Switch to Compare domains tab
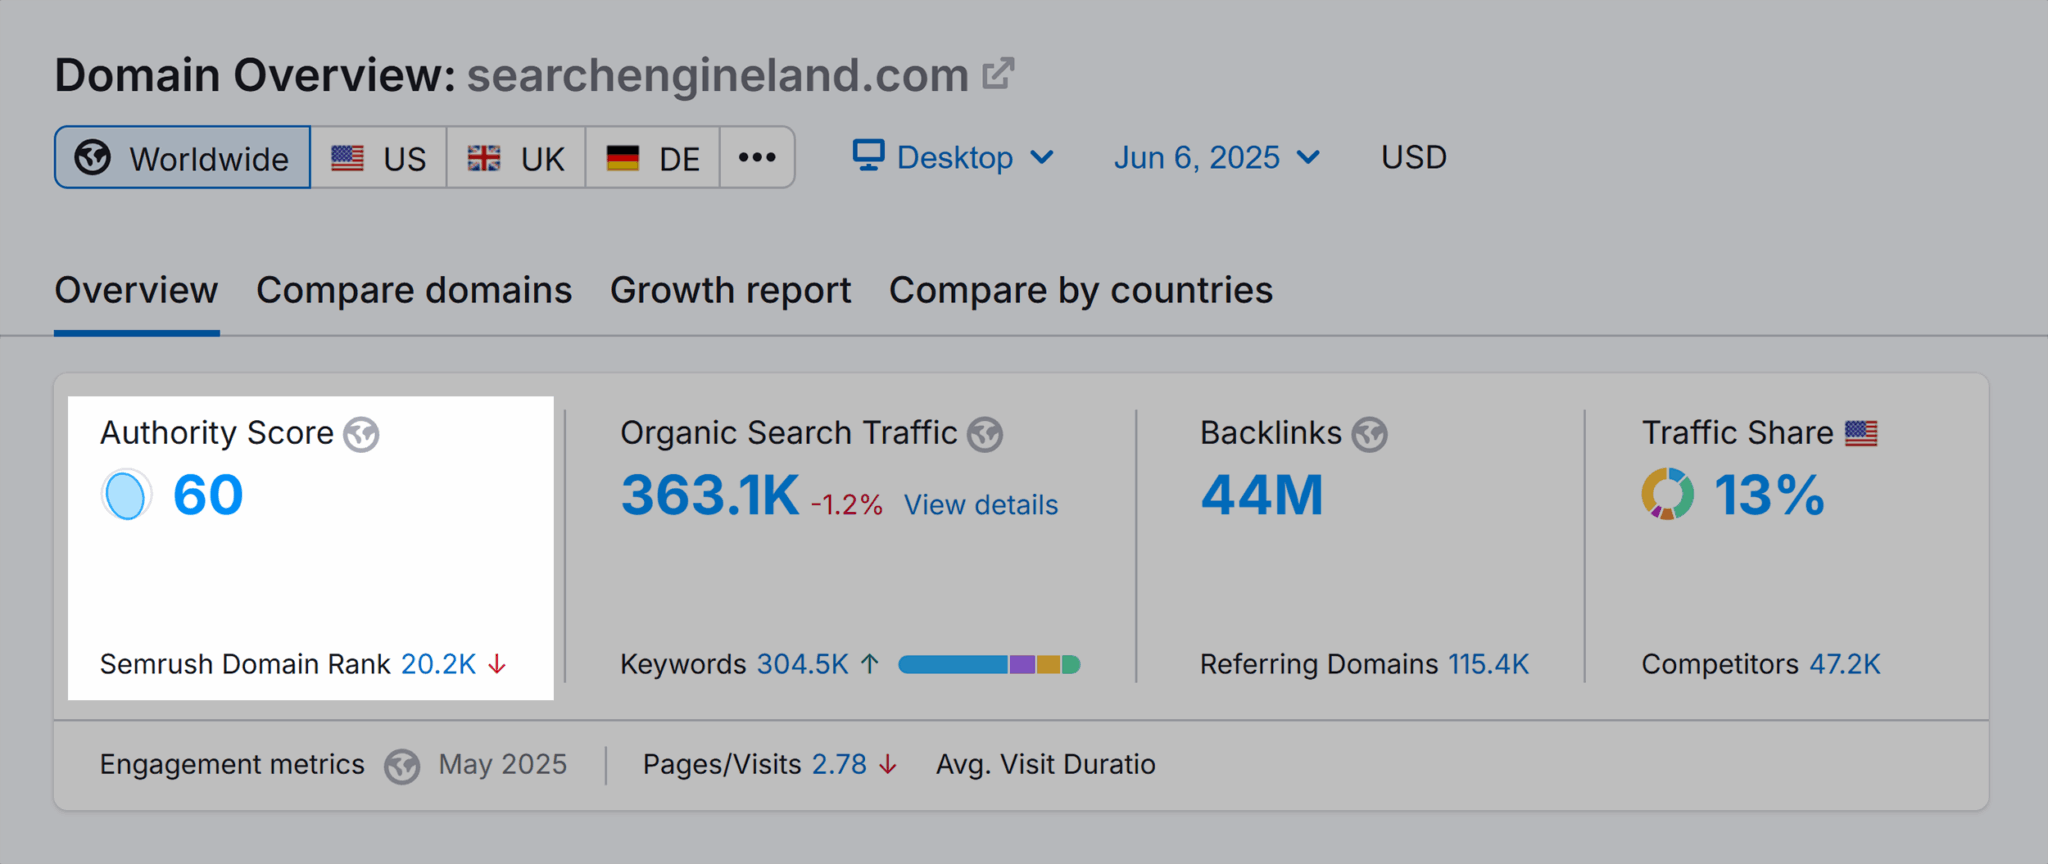 tap(414, 290)
